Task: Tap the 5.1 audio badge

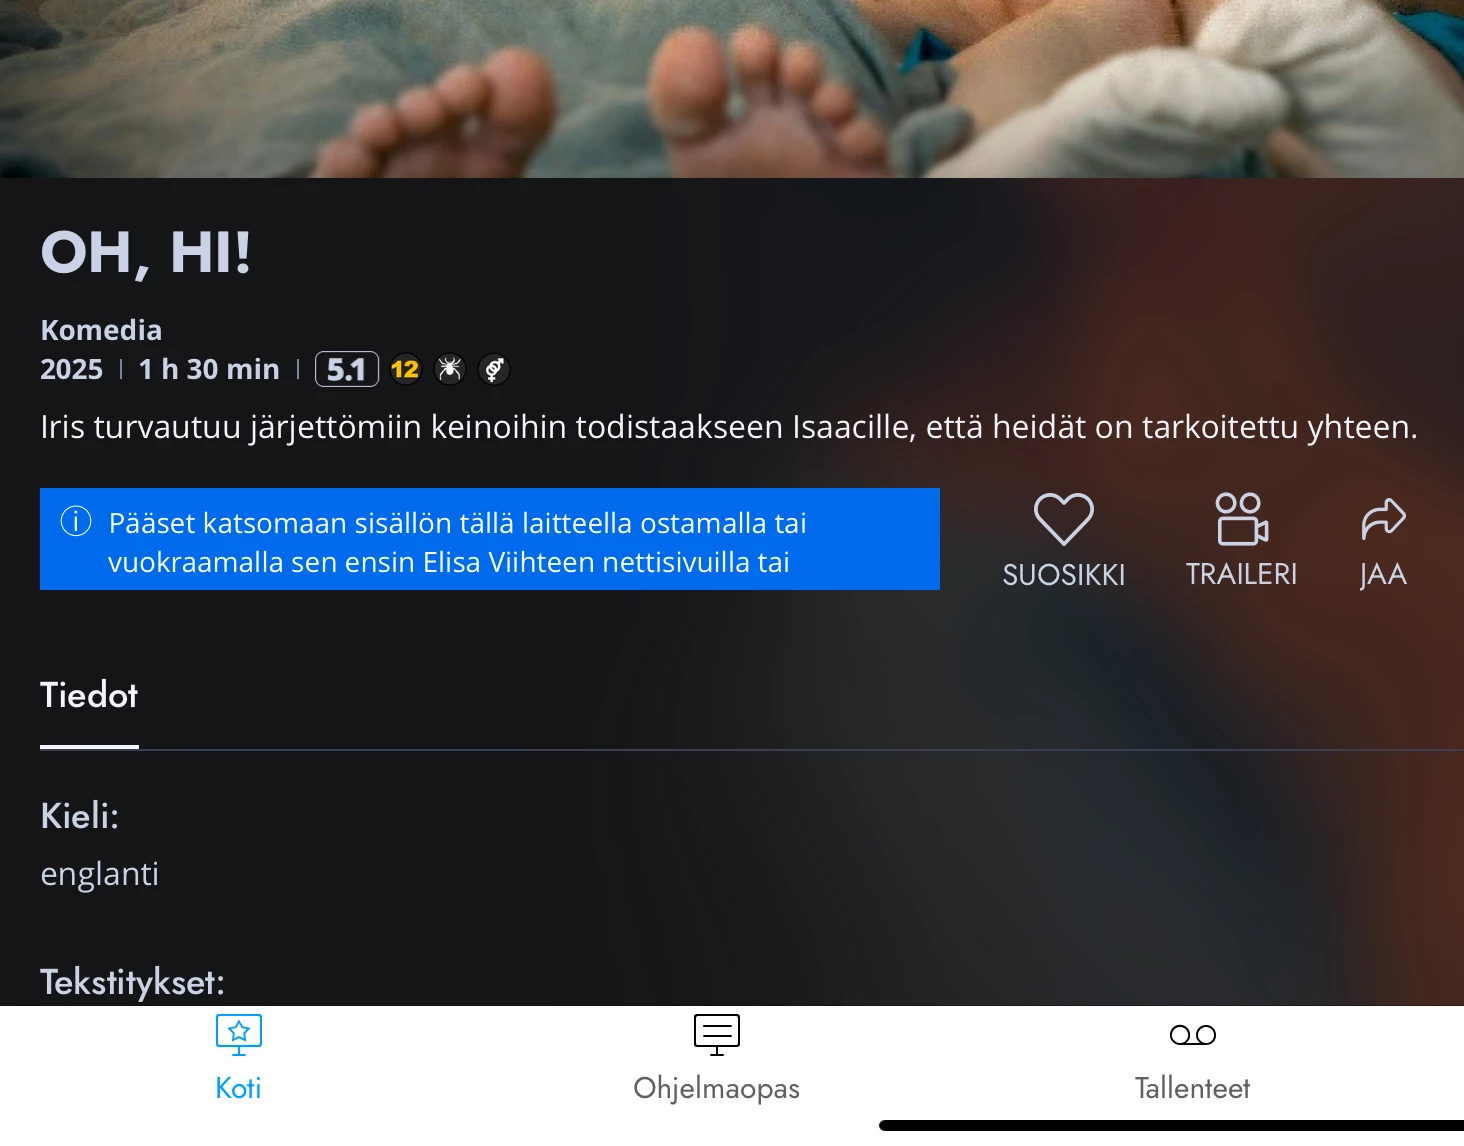Action: (347, 369)
